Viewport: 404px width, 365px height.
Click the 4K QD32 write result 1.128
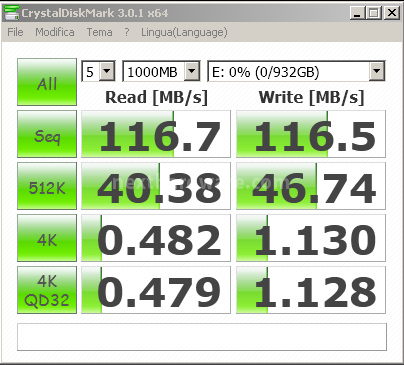[x=311, y=290]
